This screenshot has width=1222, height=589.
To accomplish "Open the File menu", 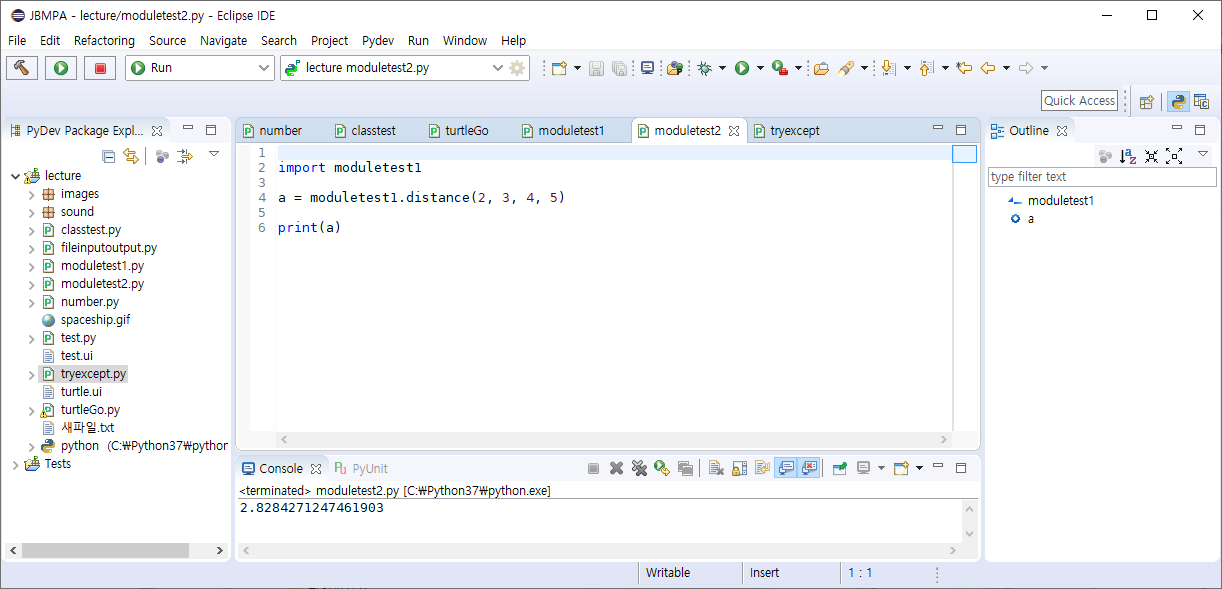I will (x=17, y=41).
